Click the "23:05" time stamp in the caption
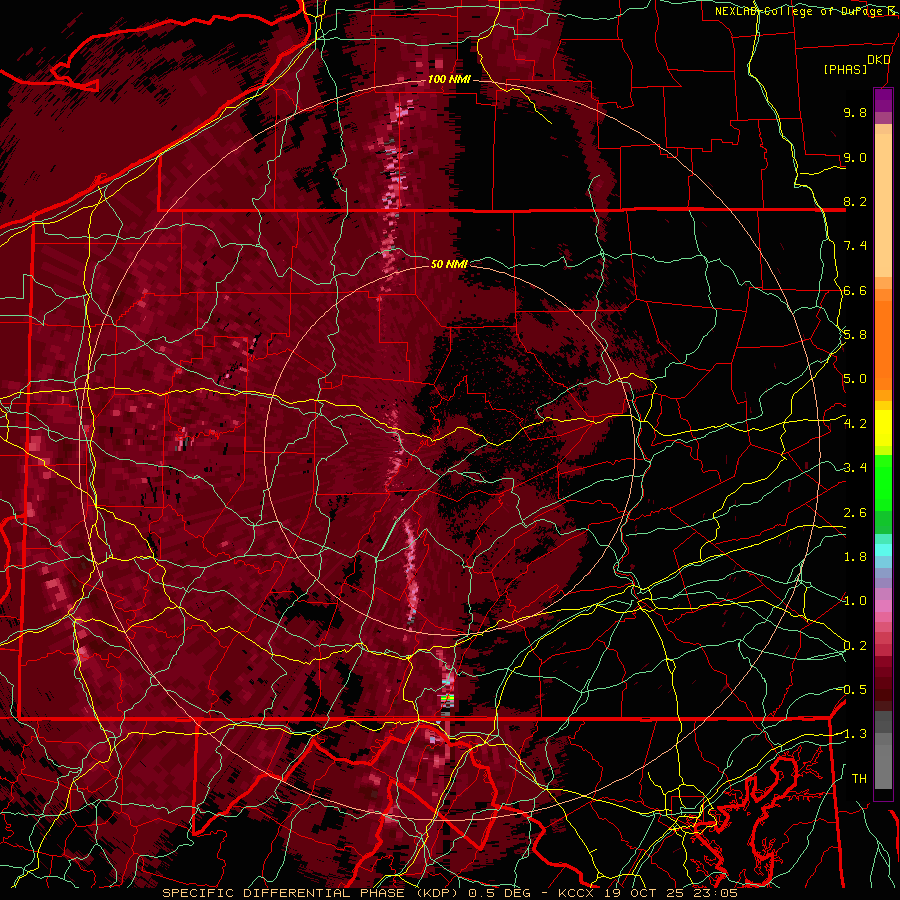Screen dimensions: 900x900 click(x=717, y=893)
